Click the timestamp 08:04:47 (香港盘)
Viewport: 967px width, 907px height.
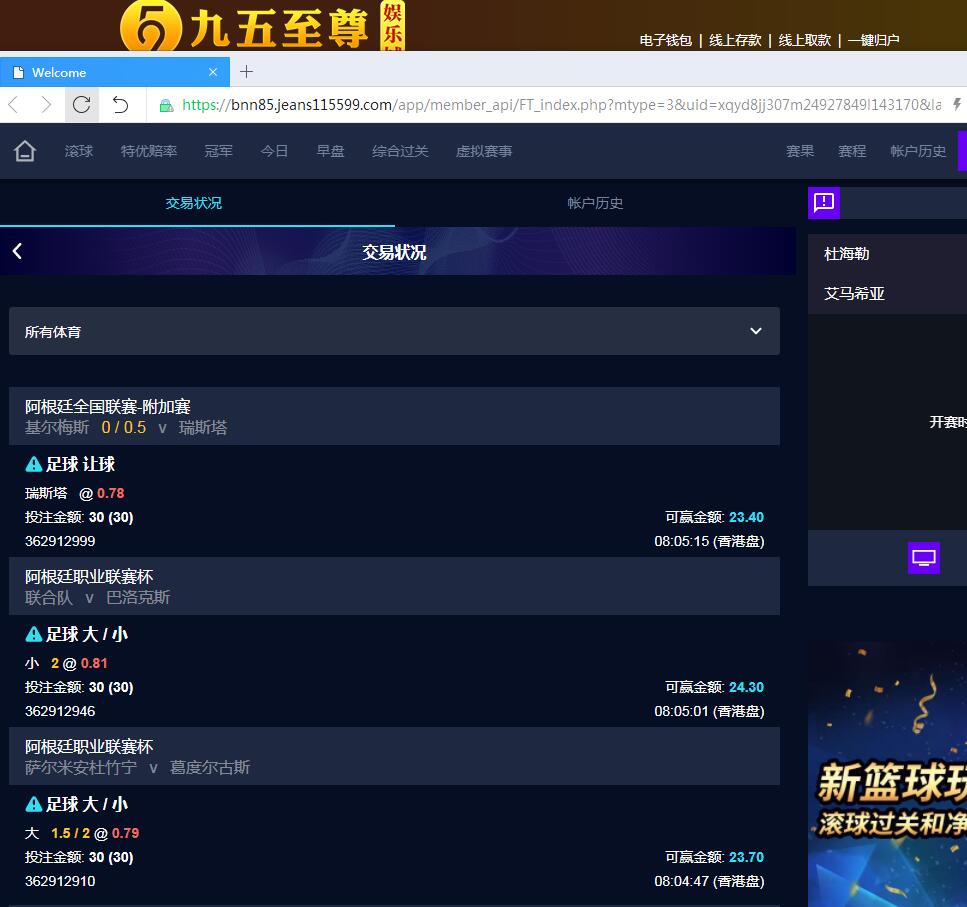coord(709,882)
